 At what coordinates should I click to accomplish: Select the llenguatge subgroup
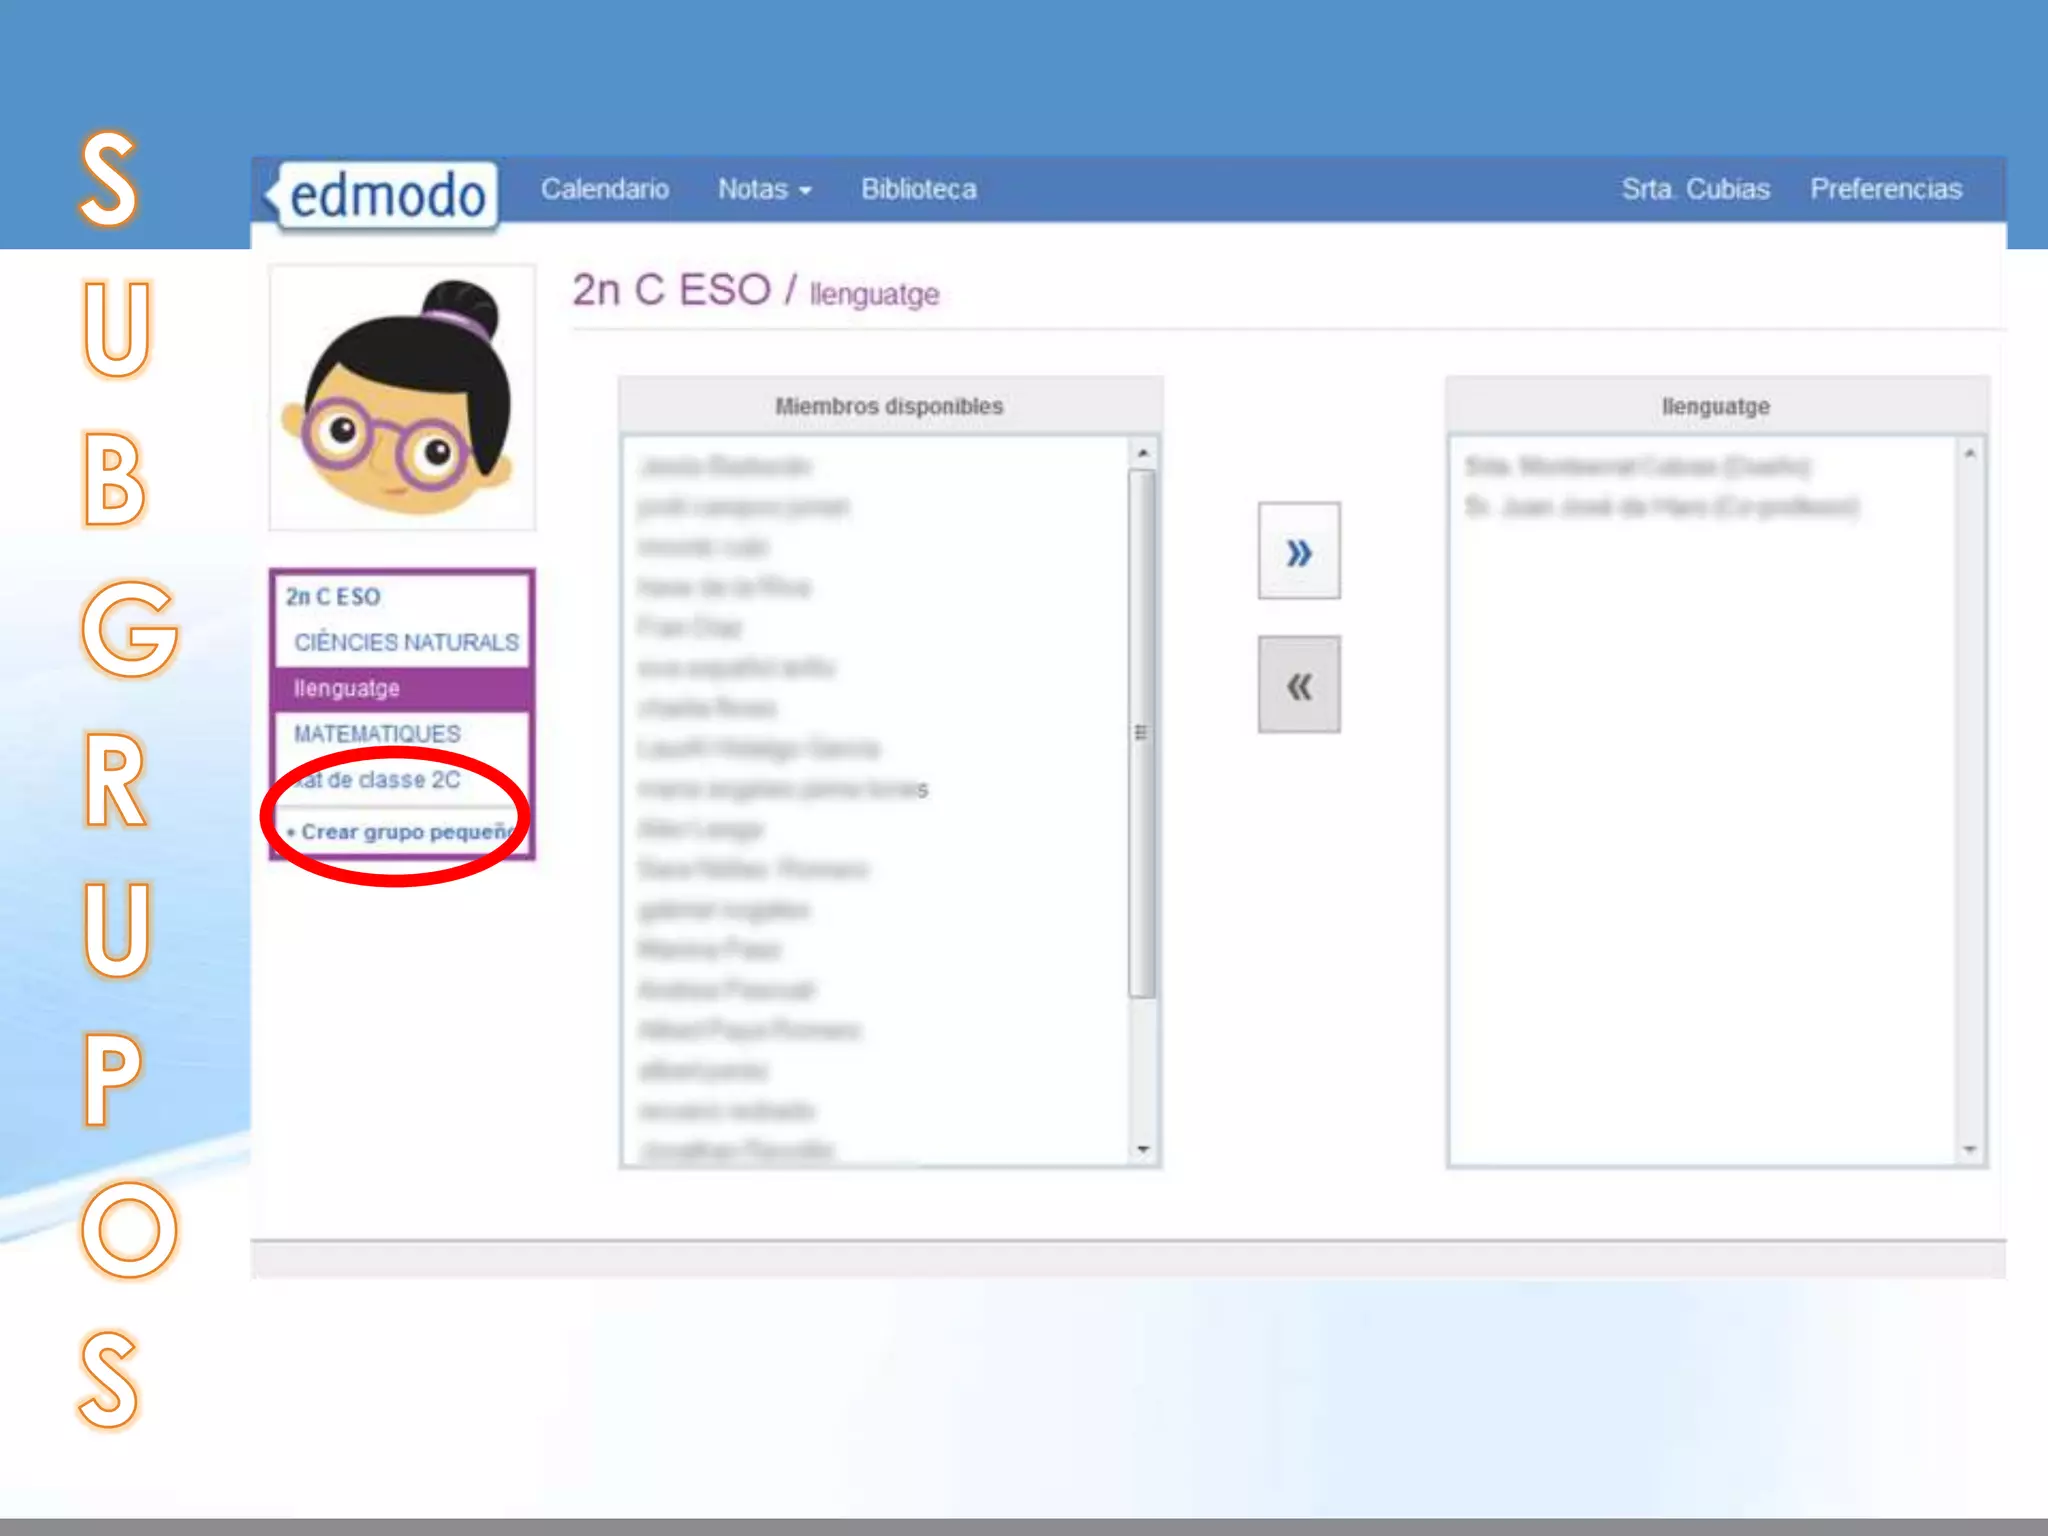[347, 688]
